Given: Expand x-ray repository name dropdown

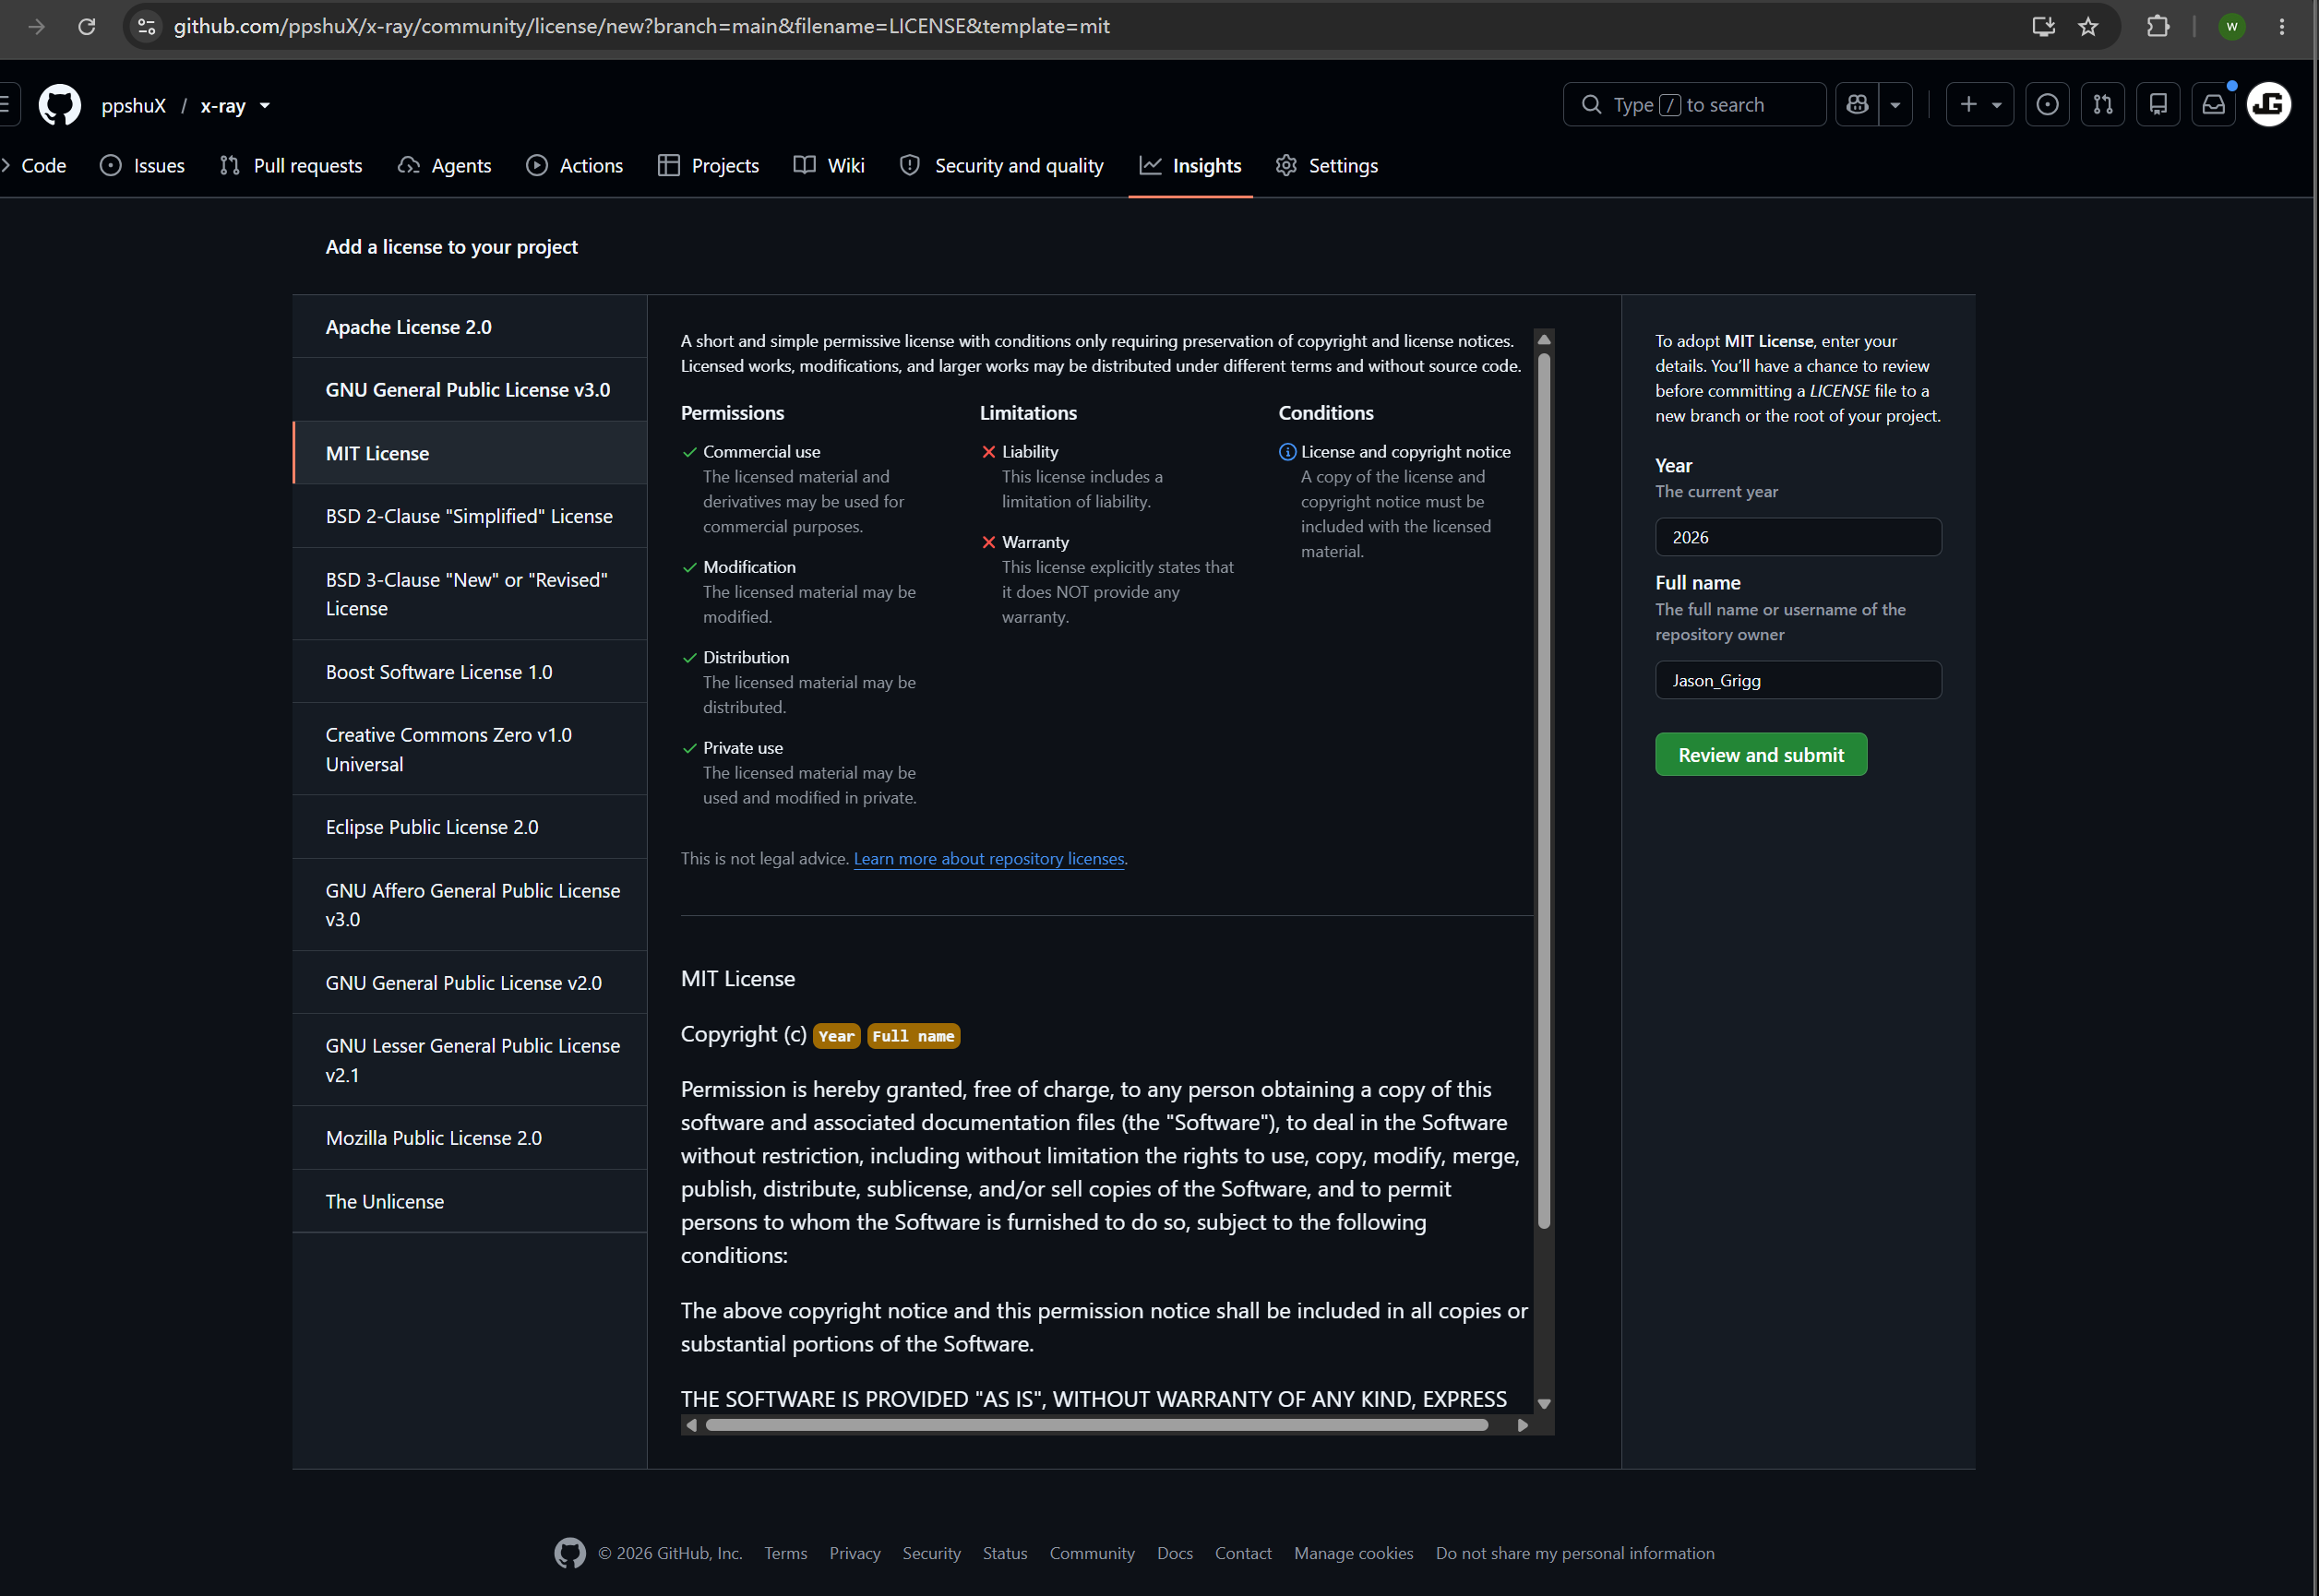Looking at the screenshot, I should pos(265,105).
